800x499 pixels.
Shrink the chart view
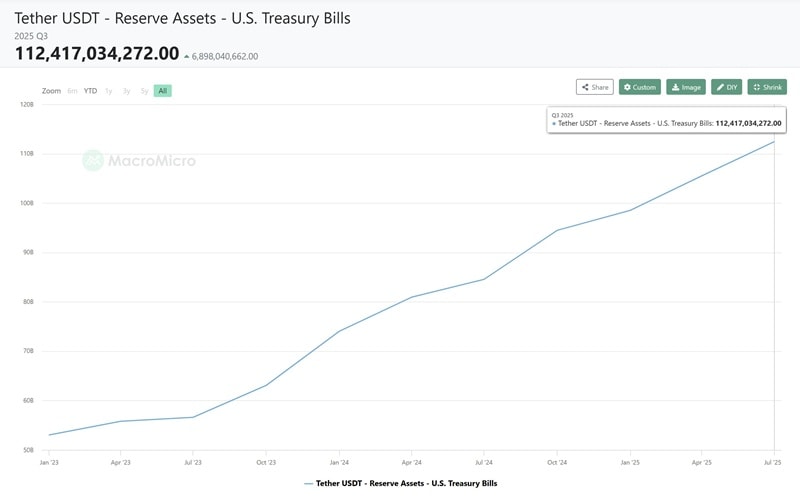[767, 87]
